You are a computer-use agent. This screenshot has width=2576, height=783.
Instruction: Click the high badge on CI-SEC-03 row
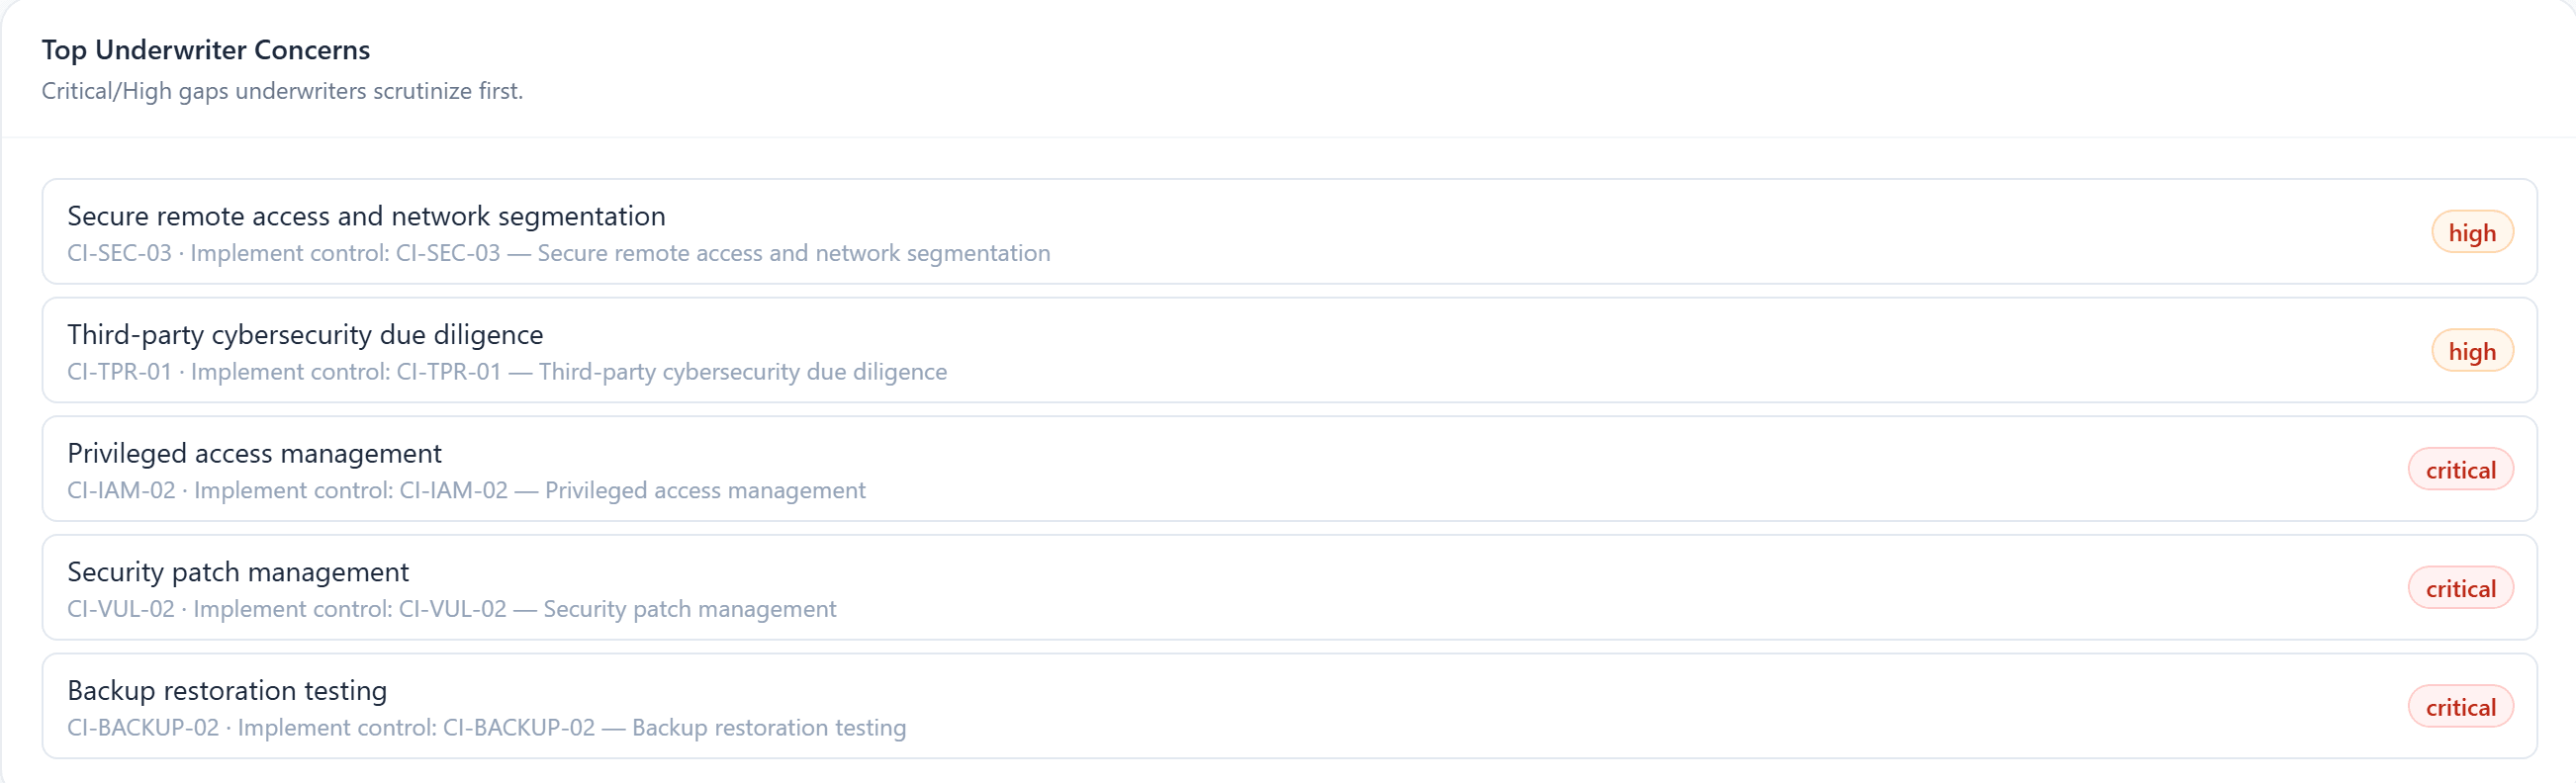2472,233
